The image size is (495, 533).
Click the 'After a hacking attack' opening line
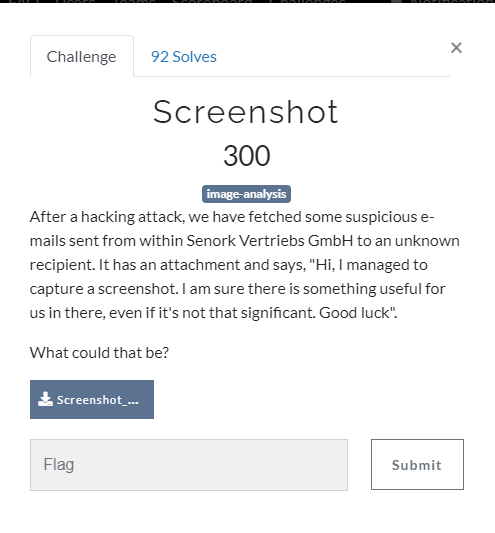[107, 217]
